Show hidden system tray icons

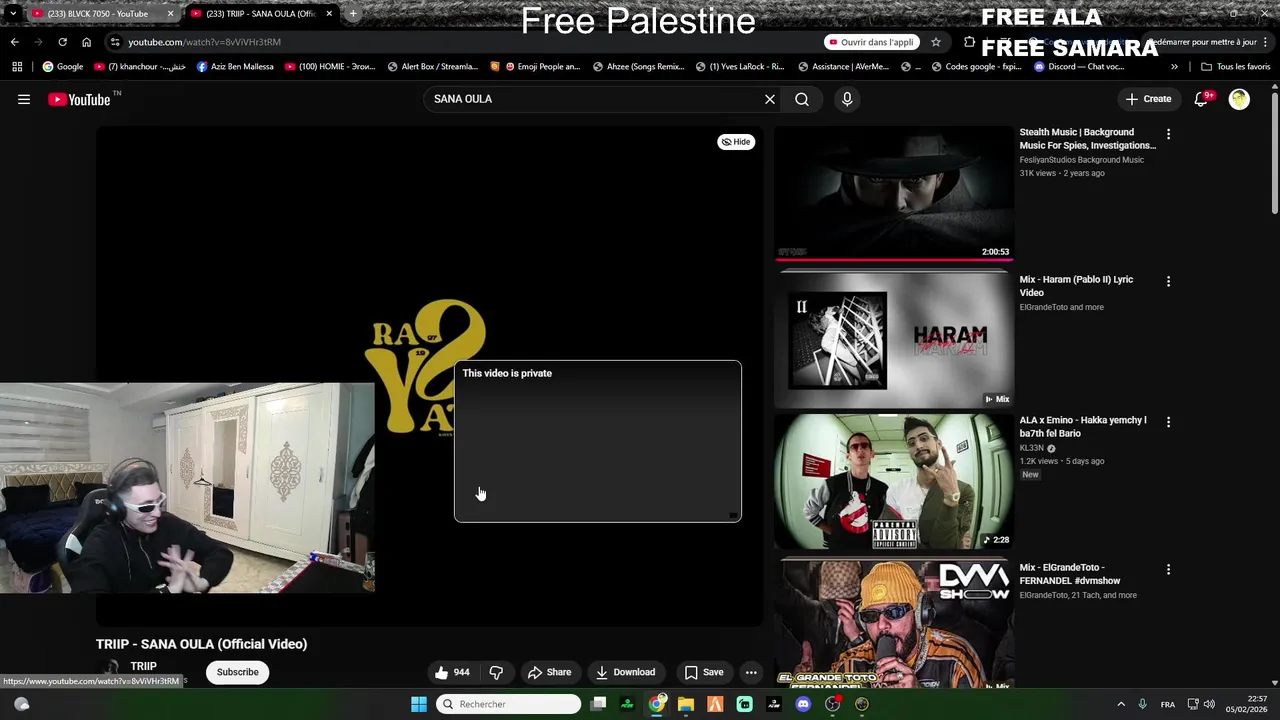coord(1121,704)
